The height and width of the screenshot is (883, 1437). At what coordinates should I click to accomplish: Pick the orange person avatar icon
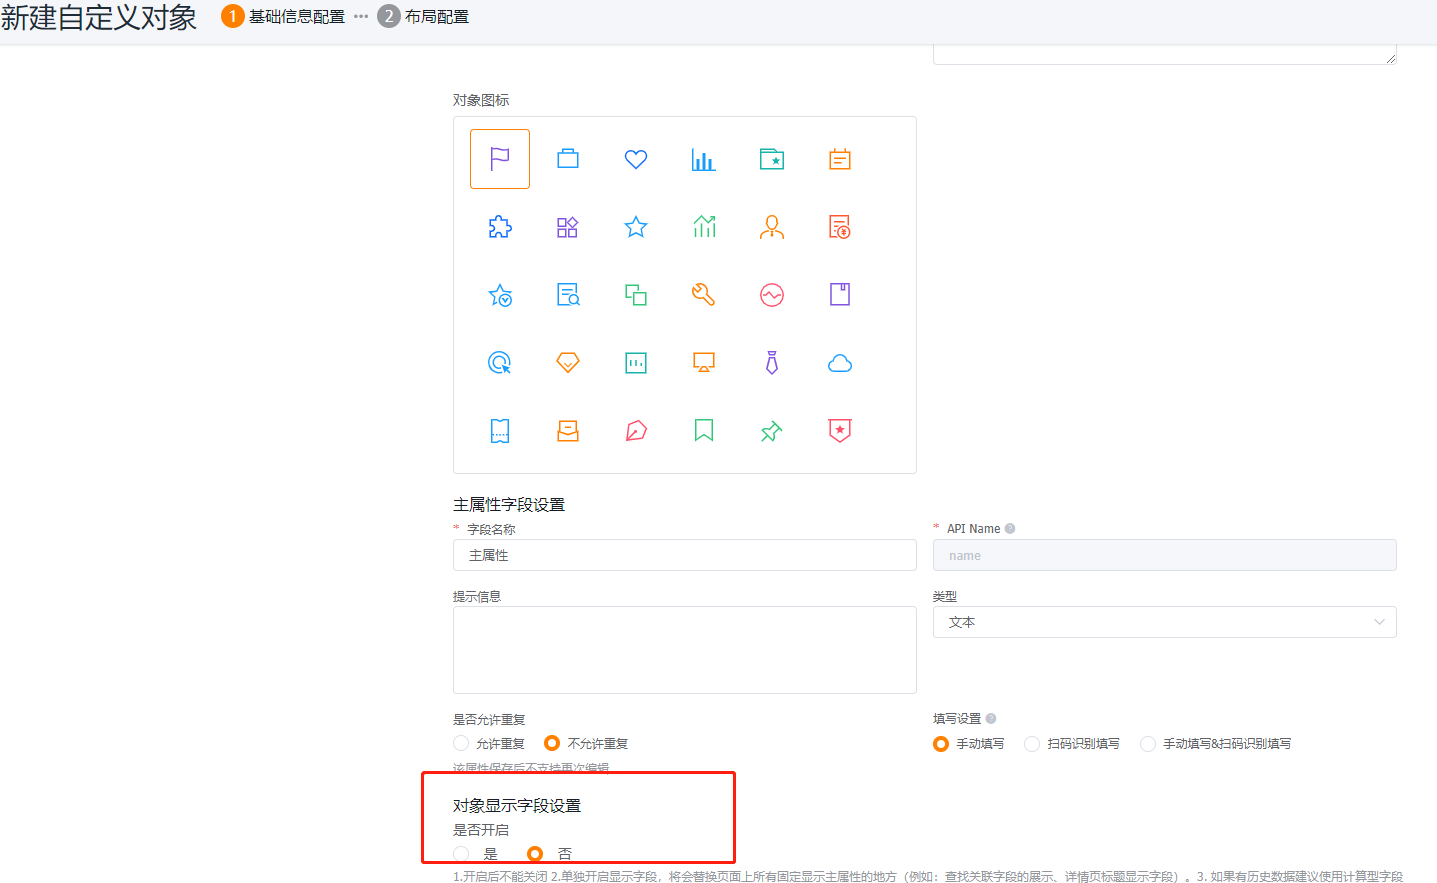click(x=772, y=227)
